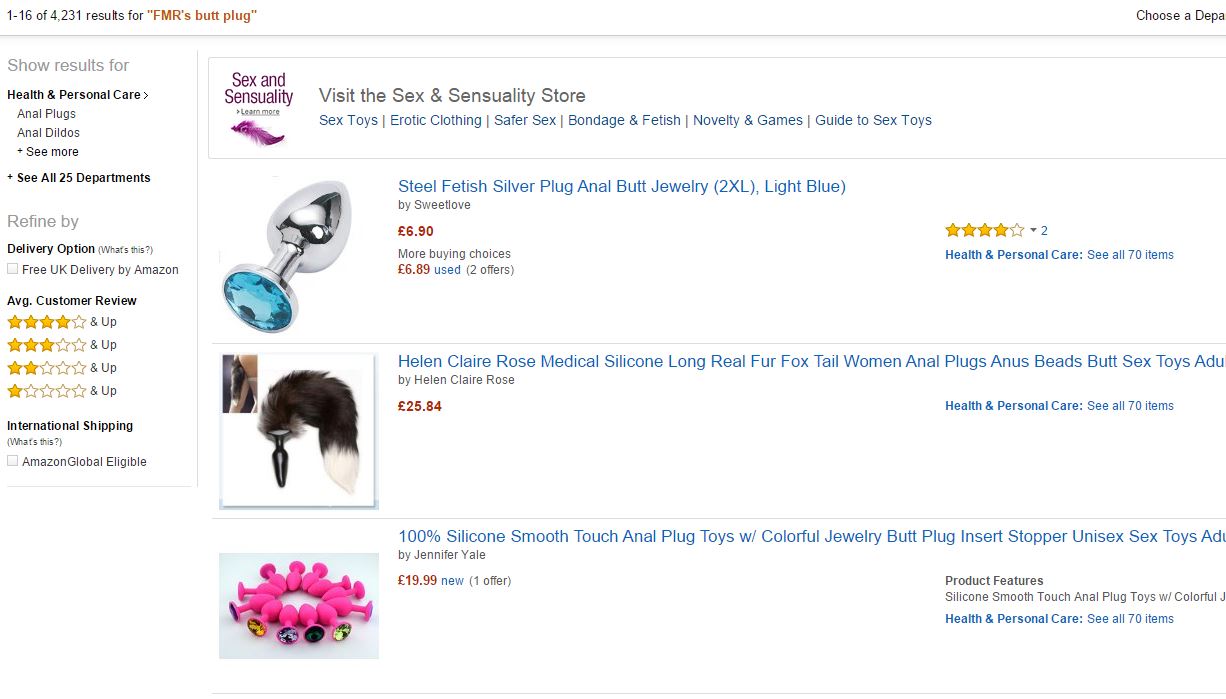1226x699 pixels.
Task: Open the Steel Fetish Silver Plug product title
Action: [621, 186]
